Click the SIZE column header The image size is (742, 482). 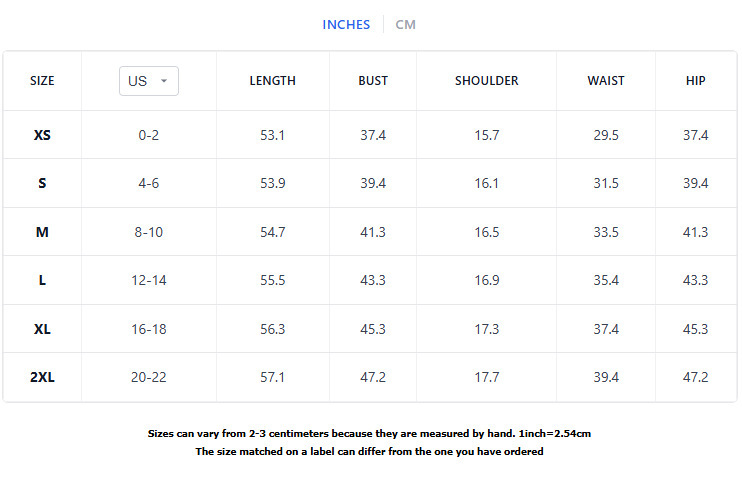click(x=42, y=81)
